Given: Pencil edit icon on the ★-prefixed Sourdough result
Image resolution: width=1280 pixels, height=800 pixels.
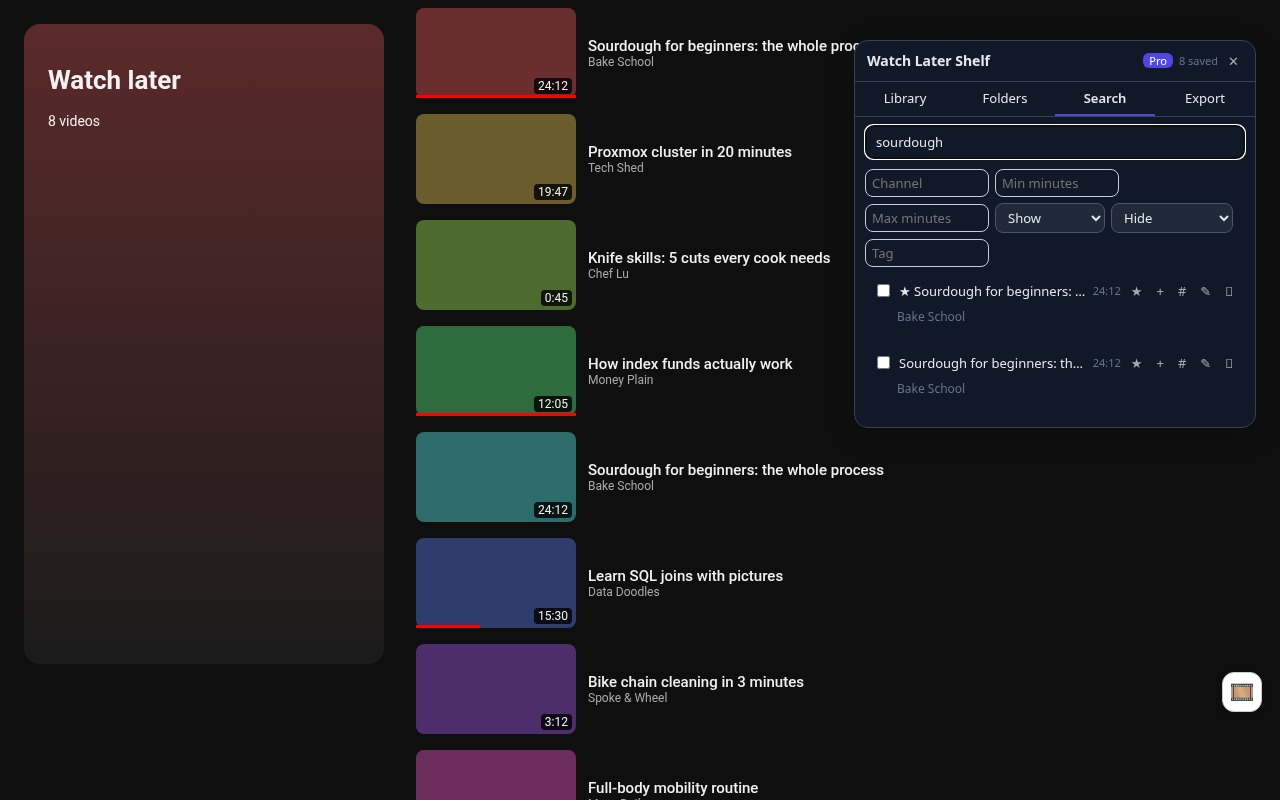Looking at the screenshot, I should [x=1205, y=291].
